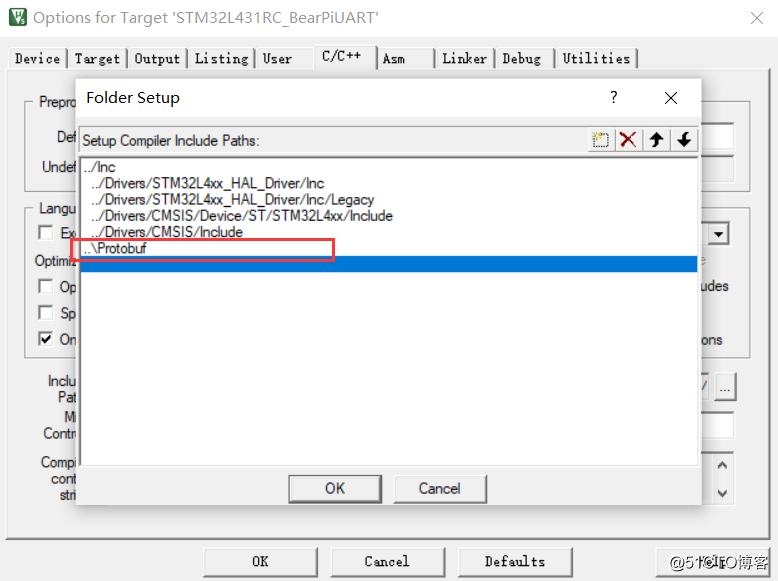Viewport: 778px width, 581px height.
Task: Select the ..\Protobuf include path
Action: pos(389,248)
